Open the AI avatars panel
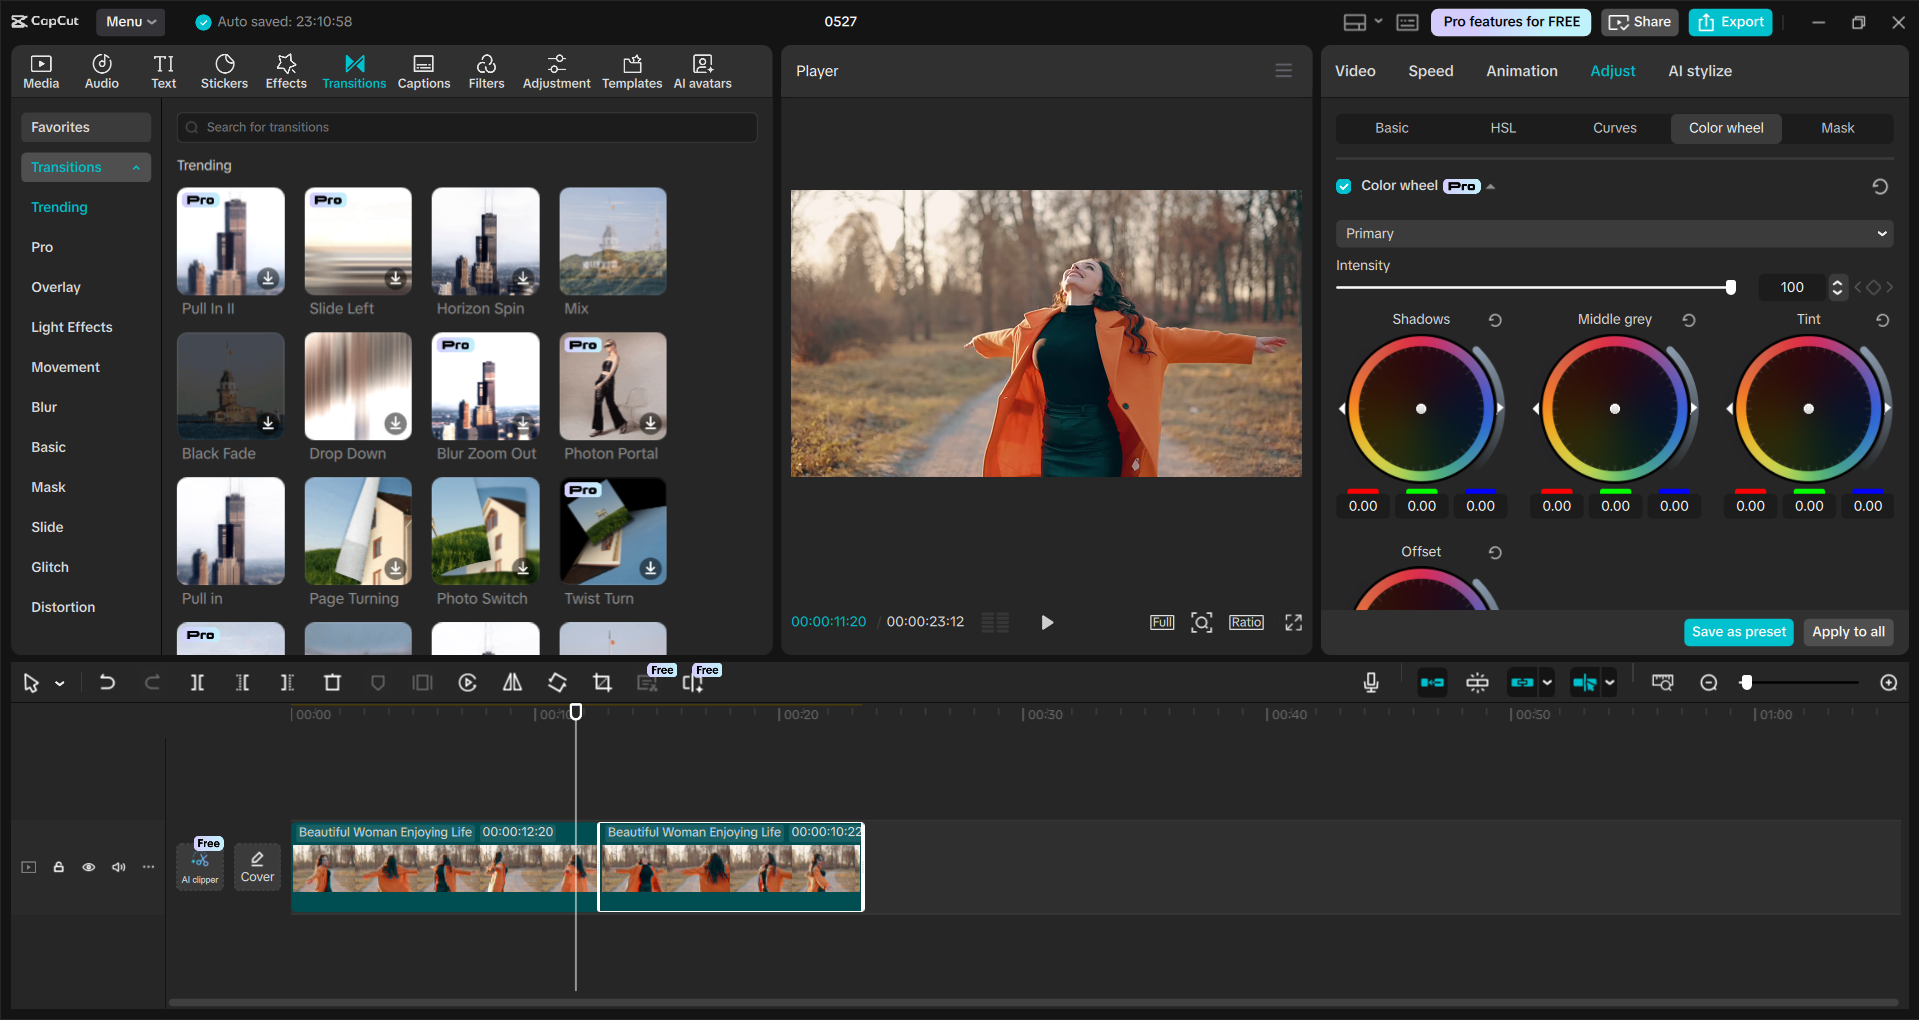 tap(701, 70)
